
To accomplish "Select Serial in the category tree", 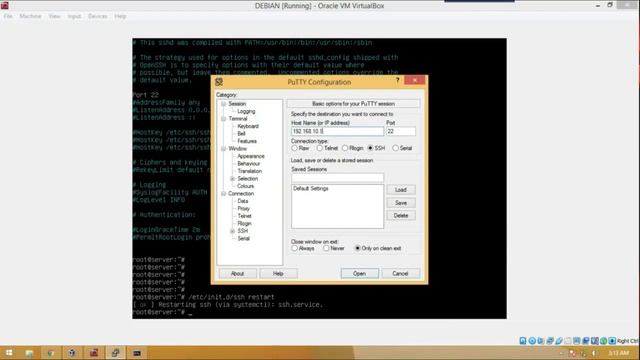I will click(x=243, y=239).
